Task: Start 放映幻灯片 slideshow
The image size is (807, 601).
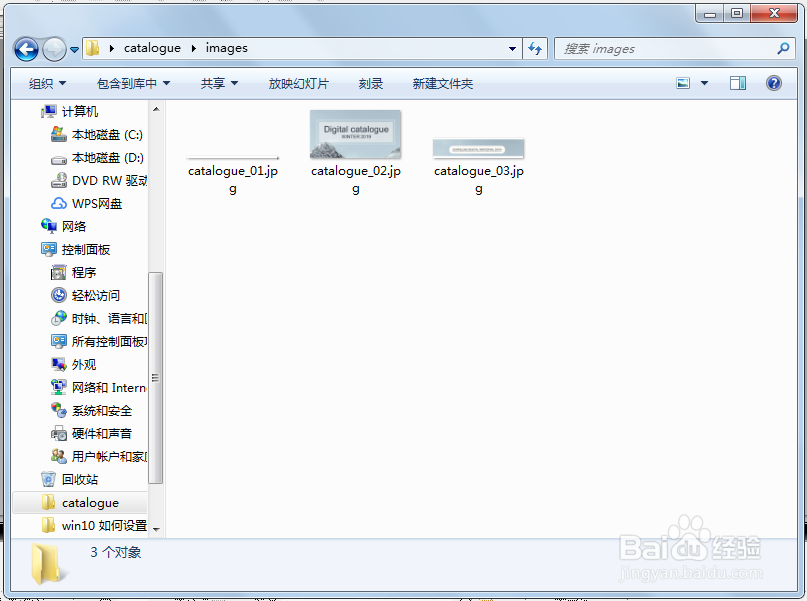Action: coord(299,83)
